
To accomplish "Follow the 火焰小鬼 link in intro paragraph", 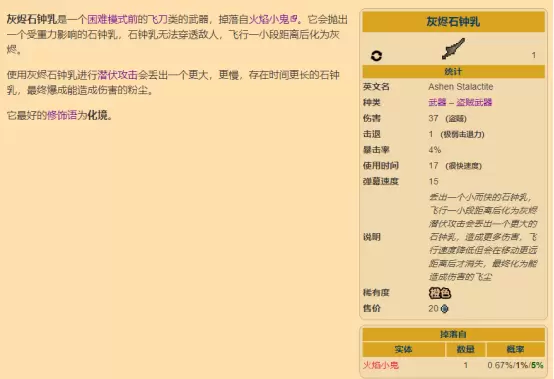I will pyautogui.click(x=269, y=19).
